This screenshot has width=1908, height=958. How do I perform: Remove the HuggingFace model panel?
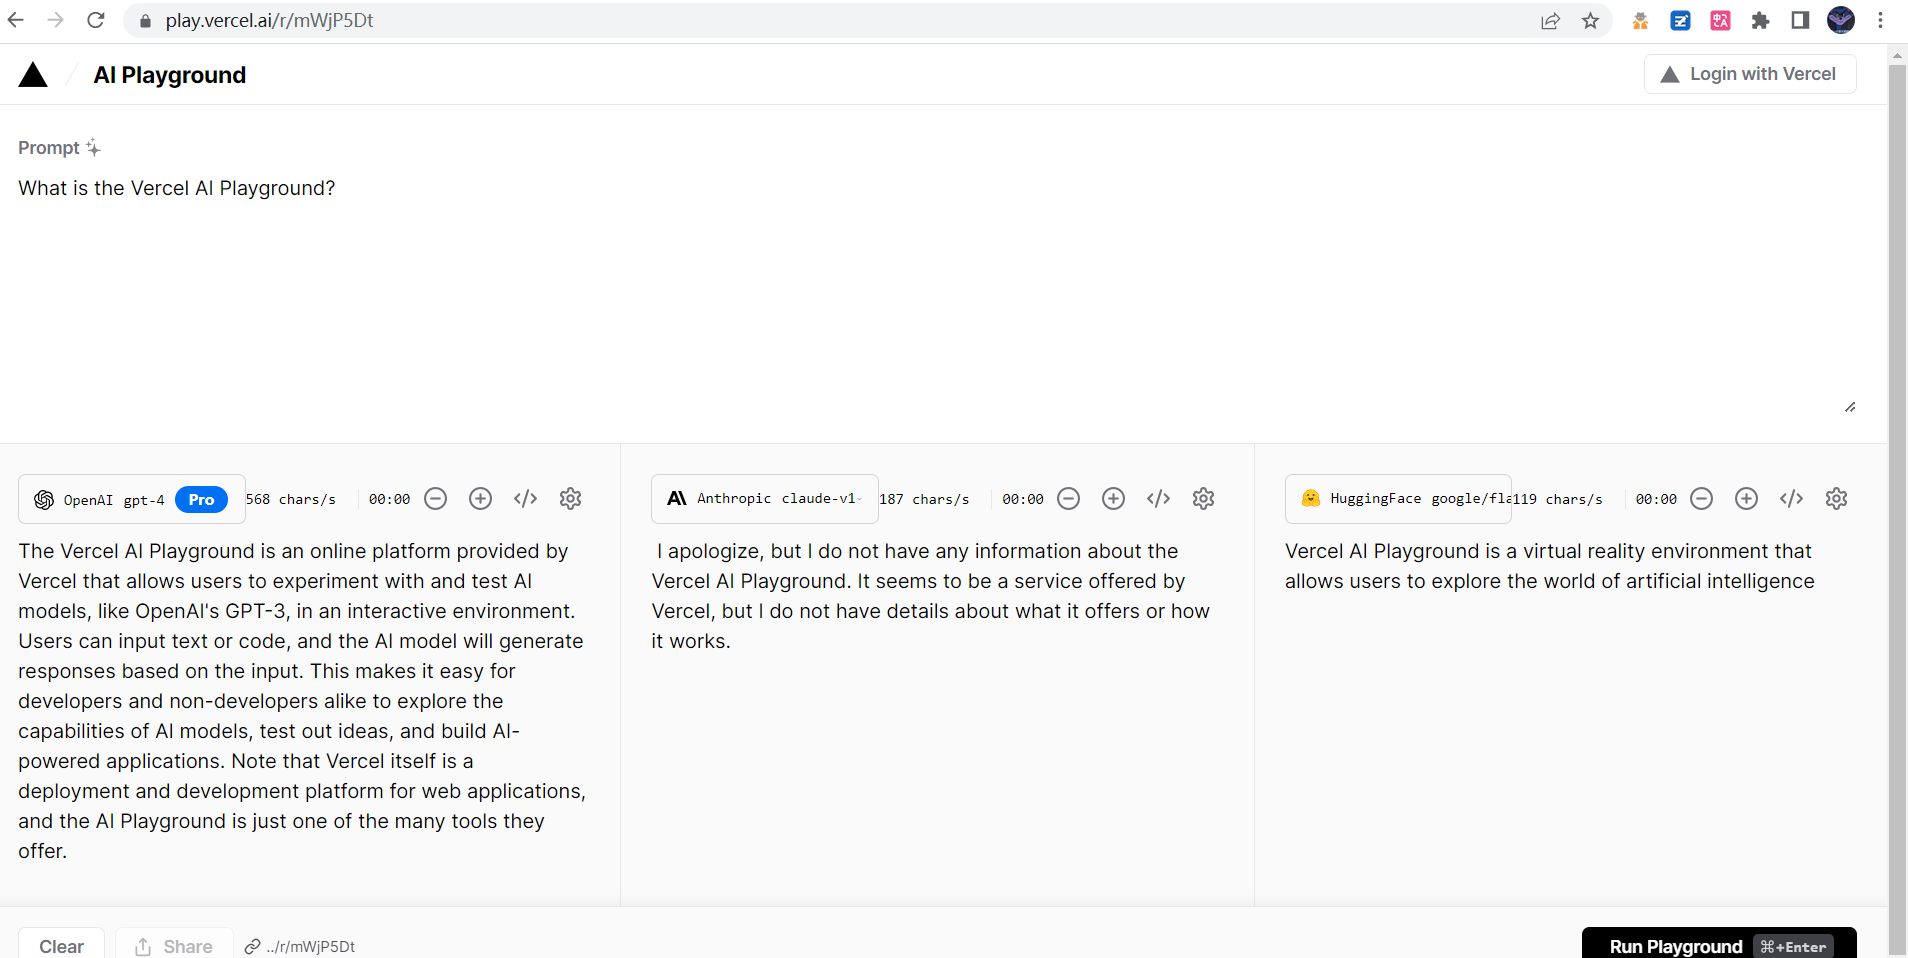[x=1701, y=499]
